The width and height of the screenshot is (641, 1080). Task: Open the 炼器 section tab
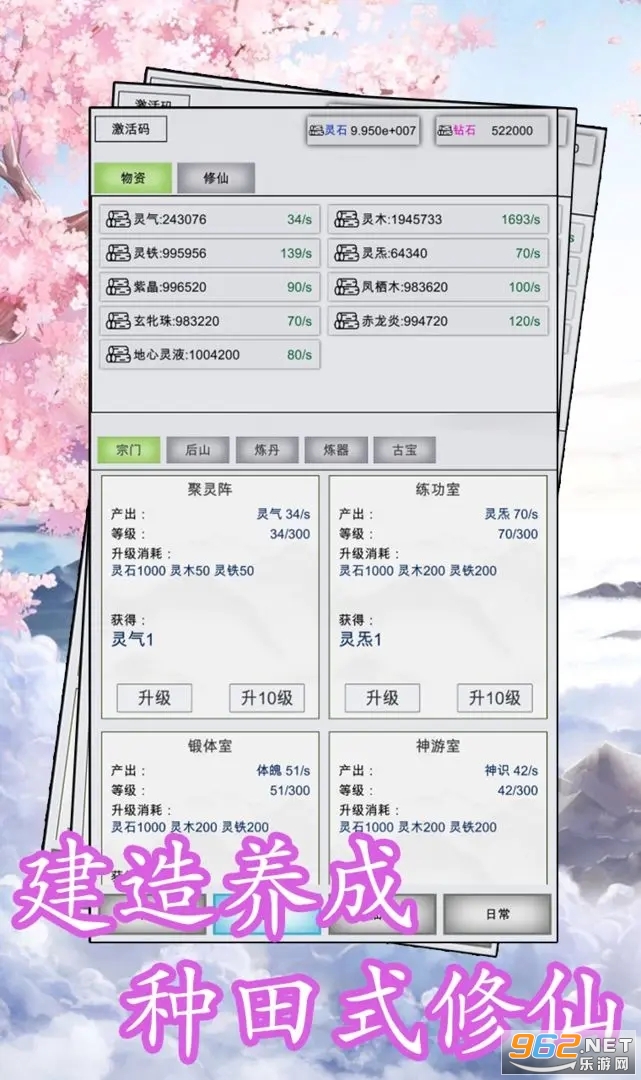point(336,450)
